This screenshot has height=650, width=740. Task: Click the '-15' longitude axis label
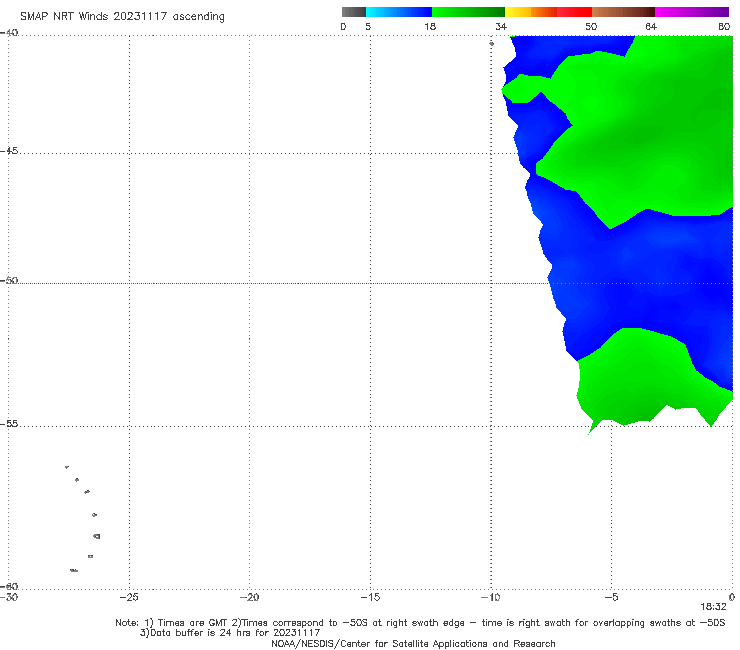[x=370, y=597]
